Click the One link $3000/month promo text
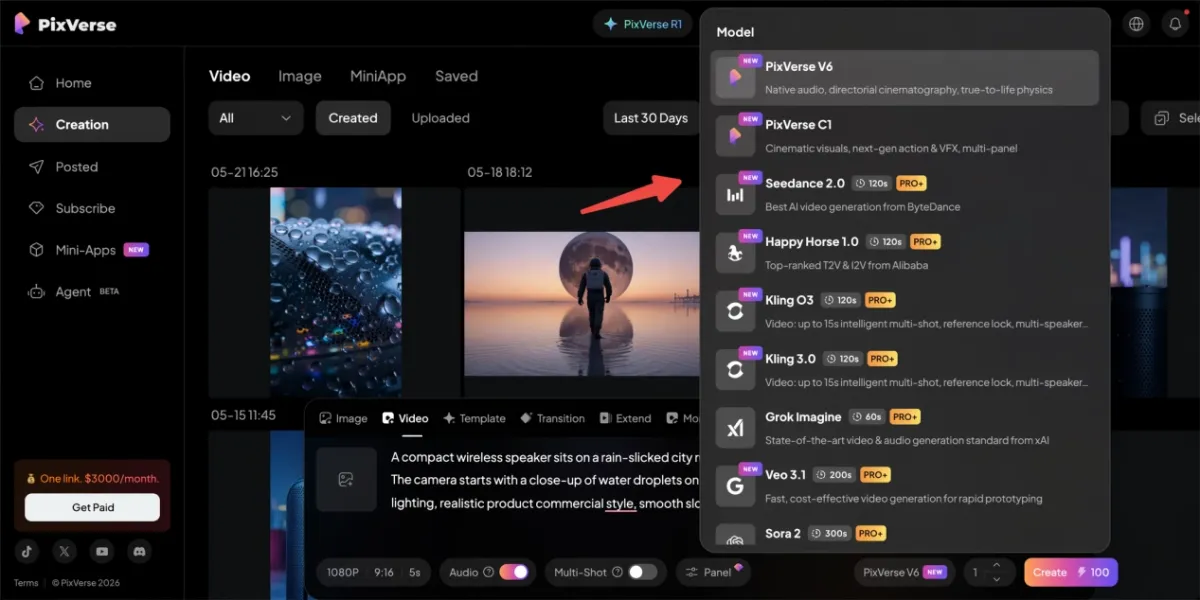1200x600 pixels. (x=92, y=478)
